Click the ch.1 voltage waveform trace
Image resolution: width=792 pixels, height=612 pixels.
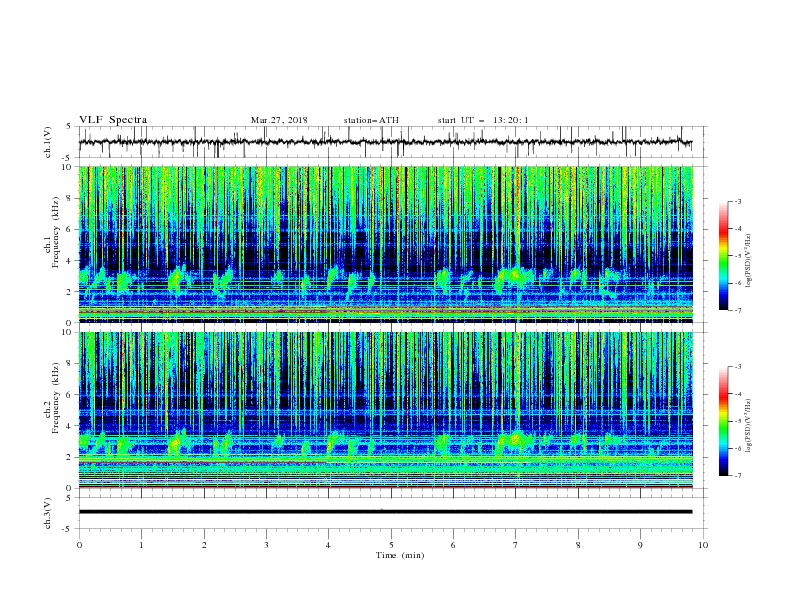tap(385, 142)
